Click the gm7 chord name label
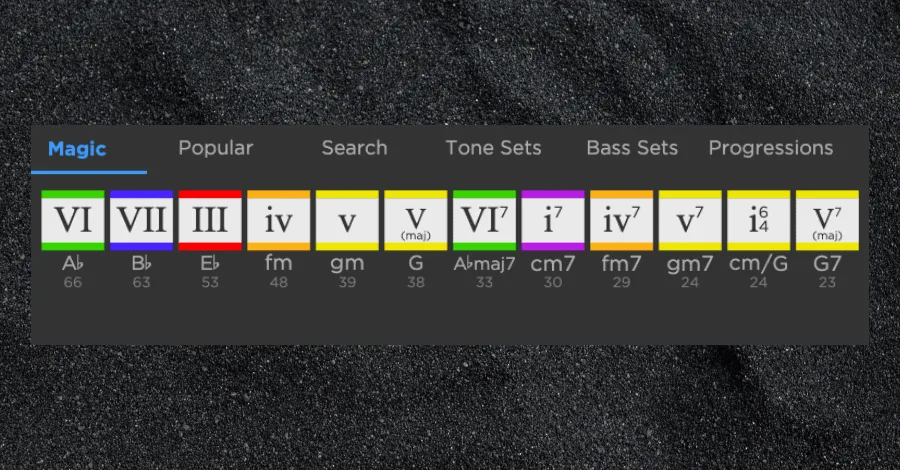The width and height of the screenshot is (900, 470). pos(690,264)
